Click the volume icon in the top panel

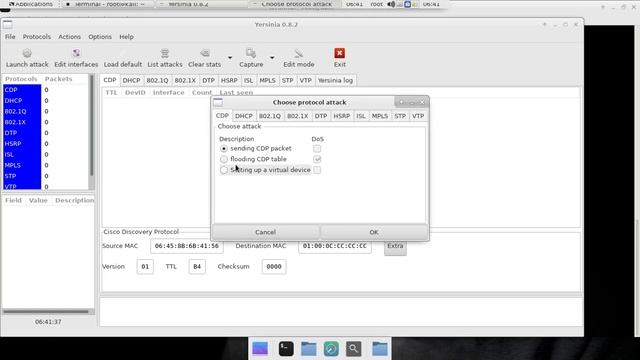click(x=391, y=4)
